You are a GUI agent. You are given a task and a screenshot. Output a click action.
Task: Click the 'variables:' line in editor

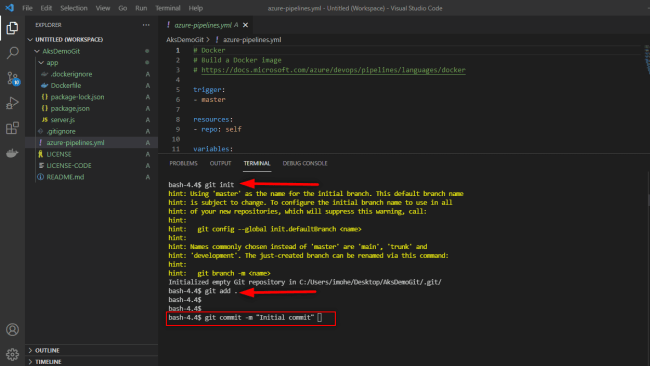pyautogui.click(x=213, y=149)
